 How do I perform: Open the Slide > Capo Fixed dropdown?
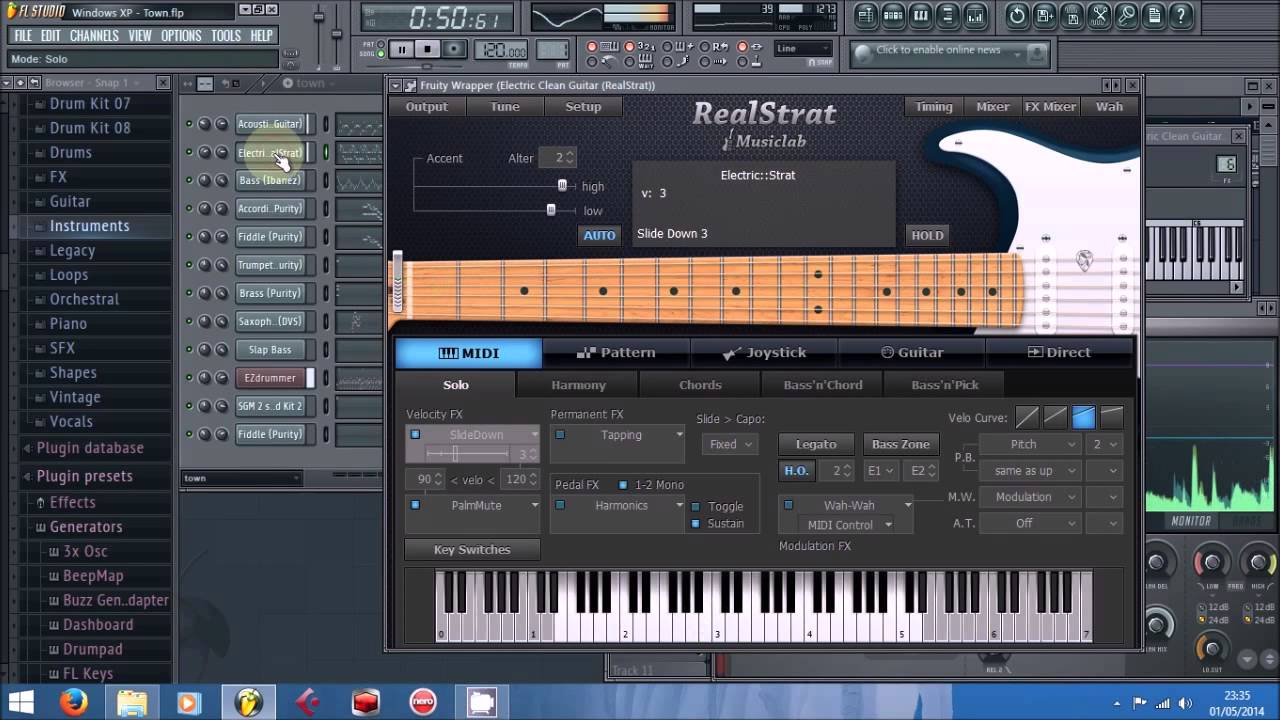[730, 444]
